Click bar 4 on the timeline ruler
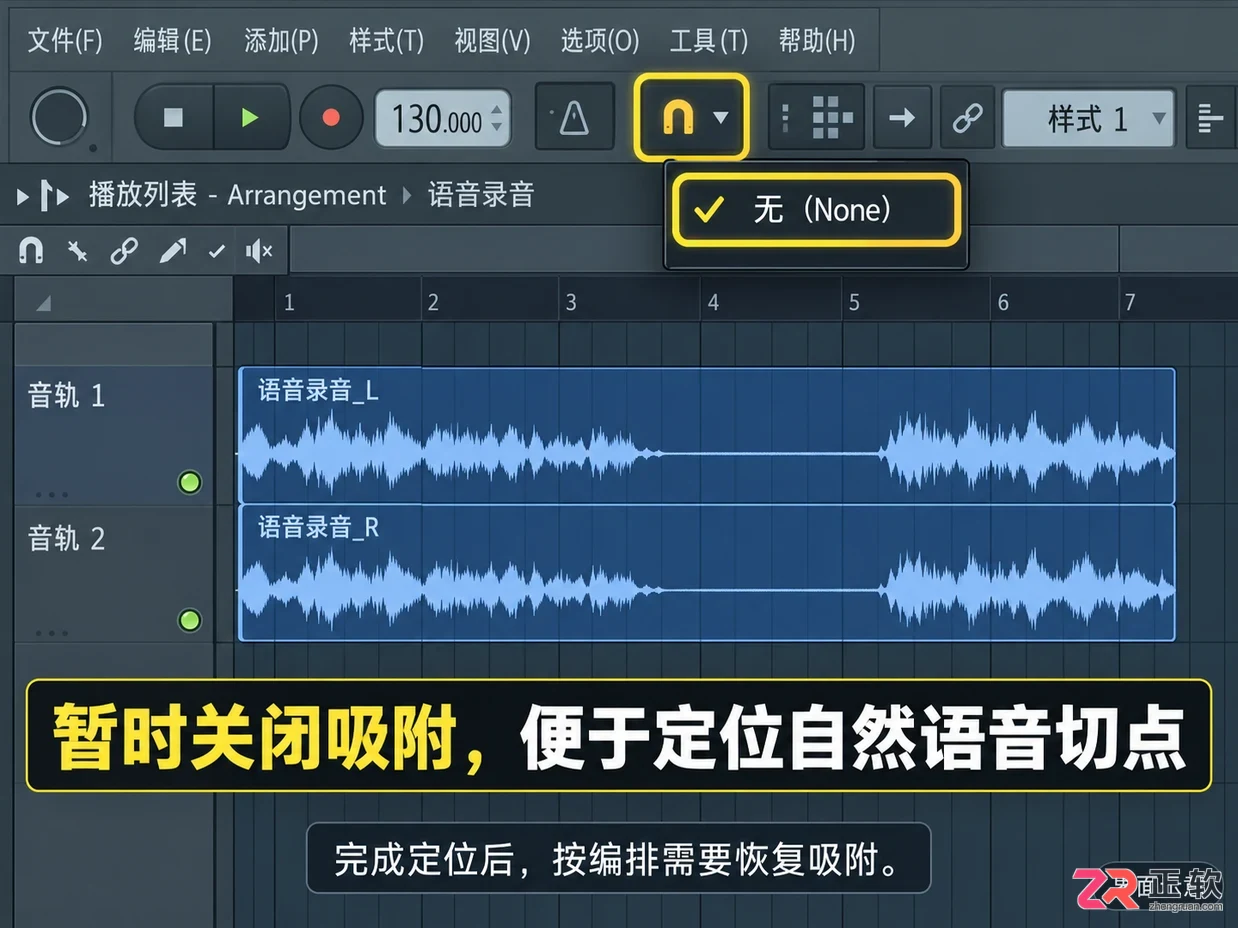Viewport: 1238px width, 928px height. click(713, 302)
